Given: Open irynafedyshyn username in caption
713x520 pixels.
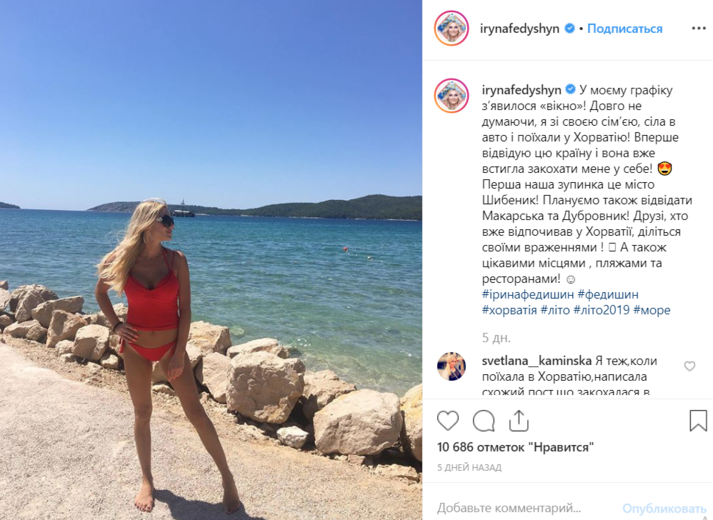Looking at the screenshot, I should pyautogui.click(x=522, y=90).
